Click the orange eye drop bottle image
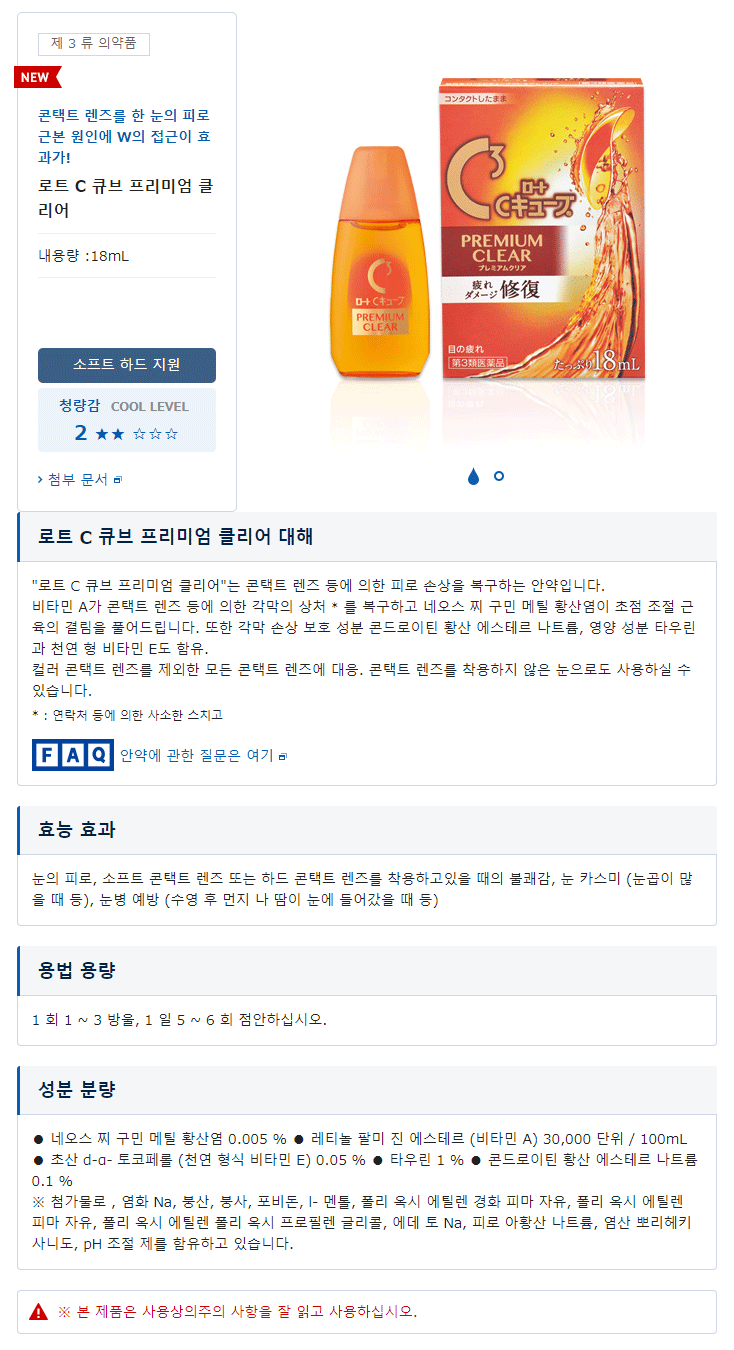Viewport: 734px width, 1350px height. point(382,264)
